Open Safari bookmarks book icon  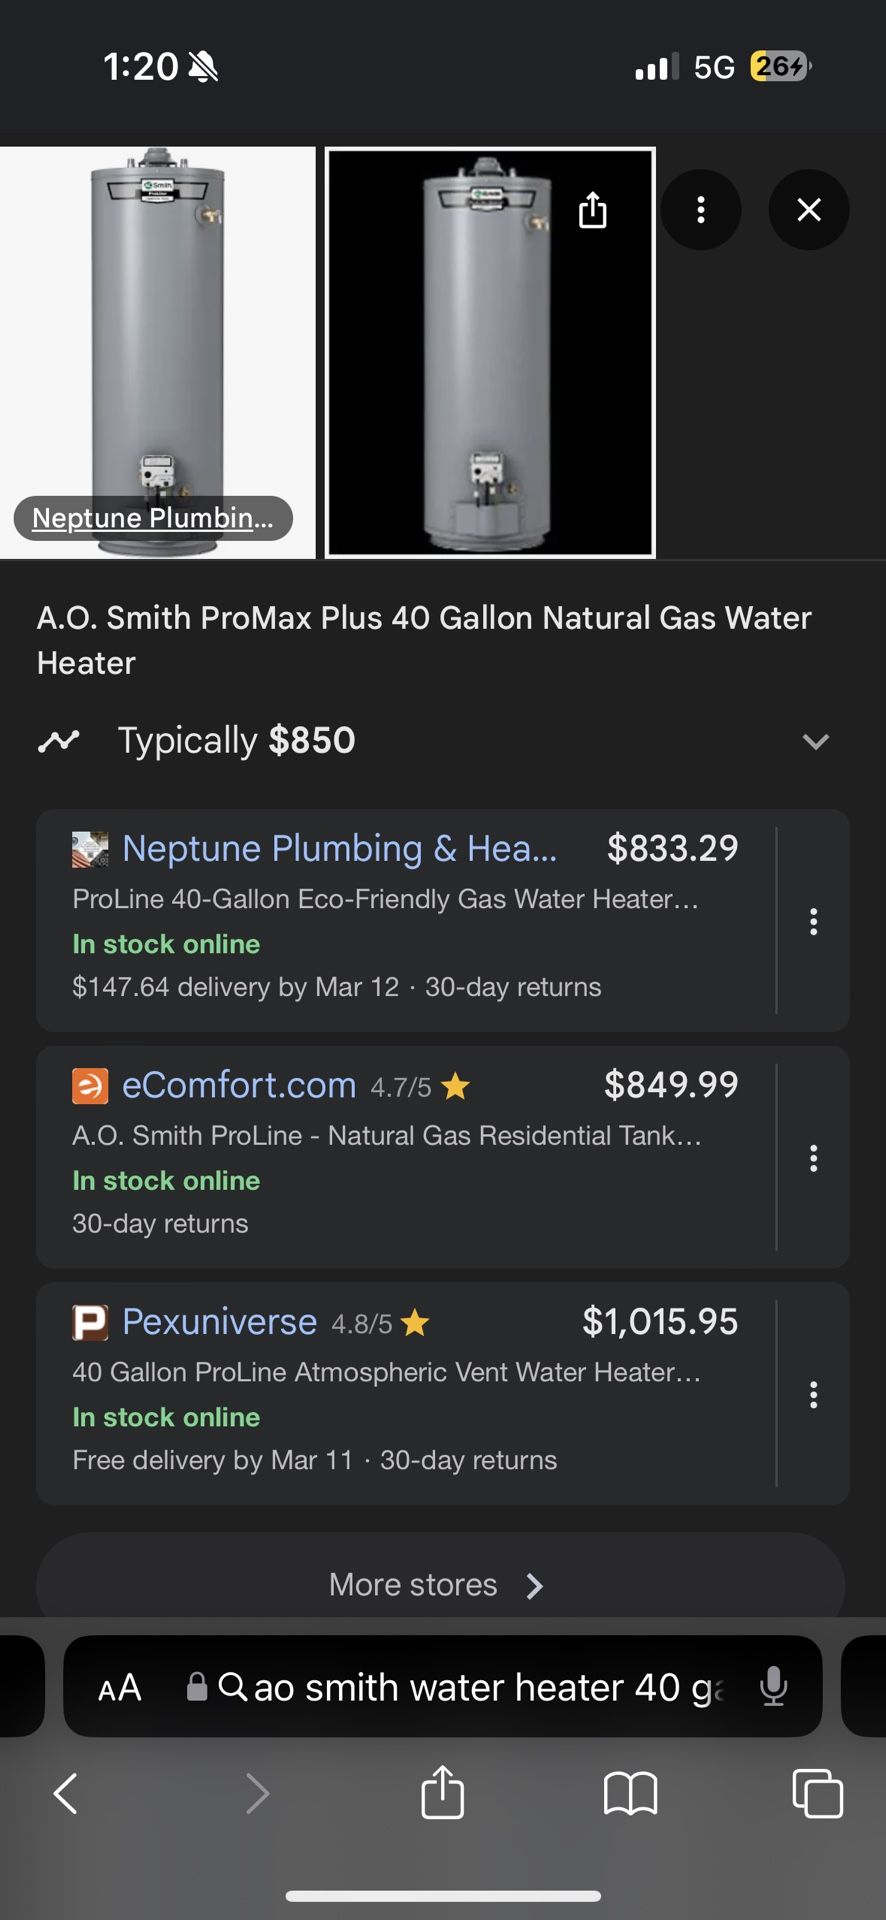coord(630,1793)
